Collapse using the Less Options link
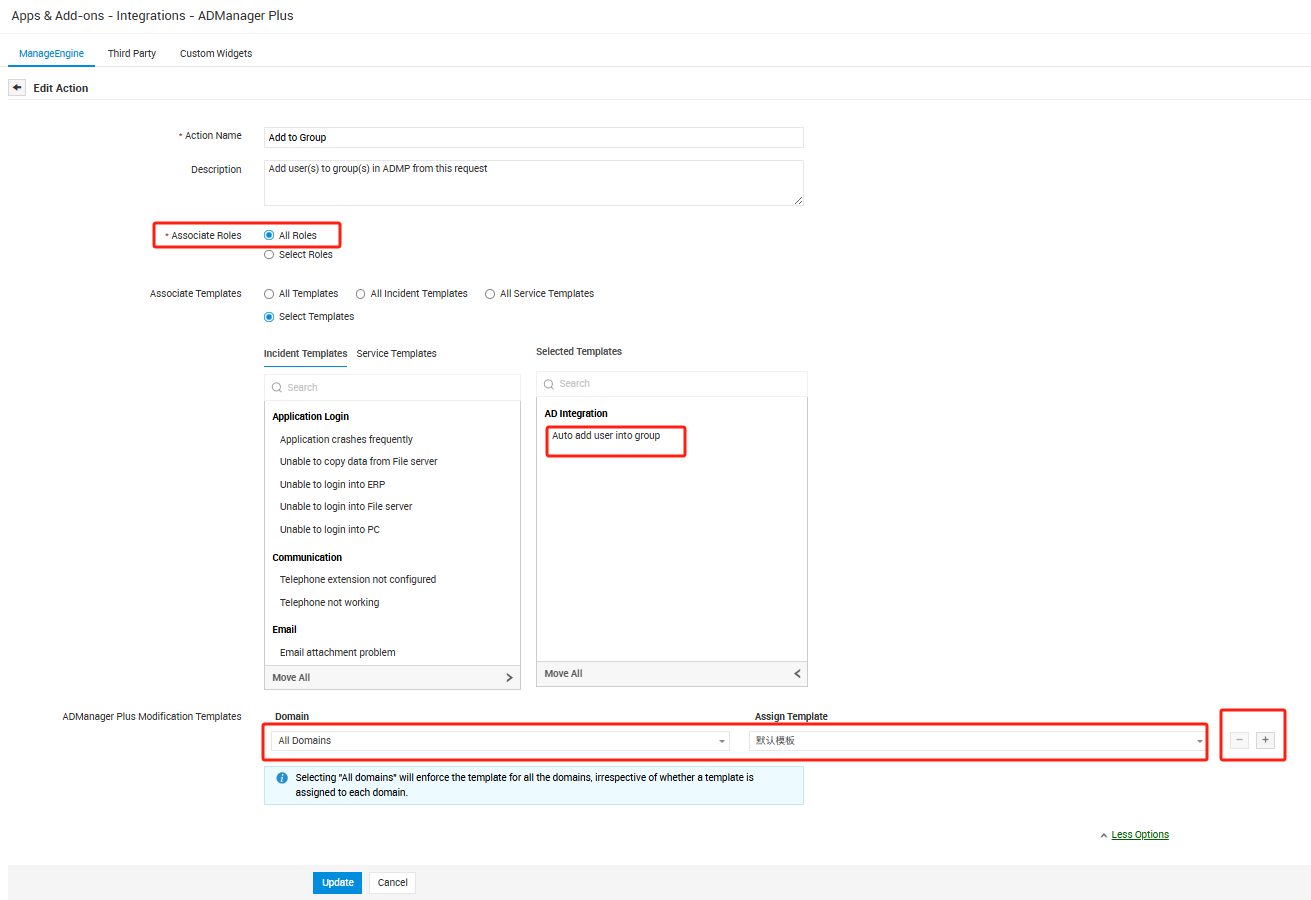 (1139, 835)
